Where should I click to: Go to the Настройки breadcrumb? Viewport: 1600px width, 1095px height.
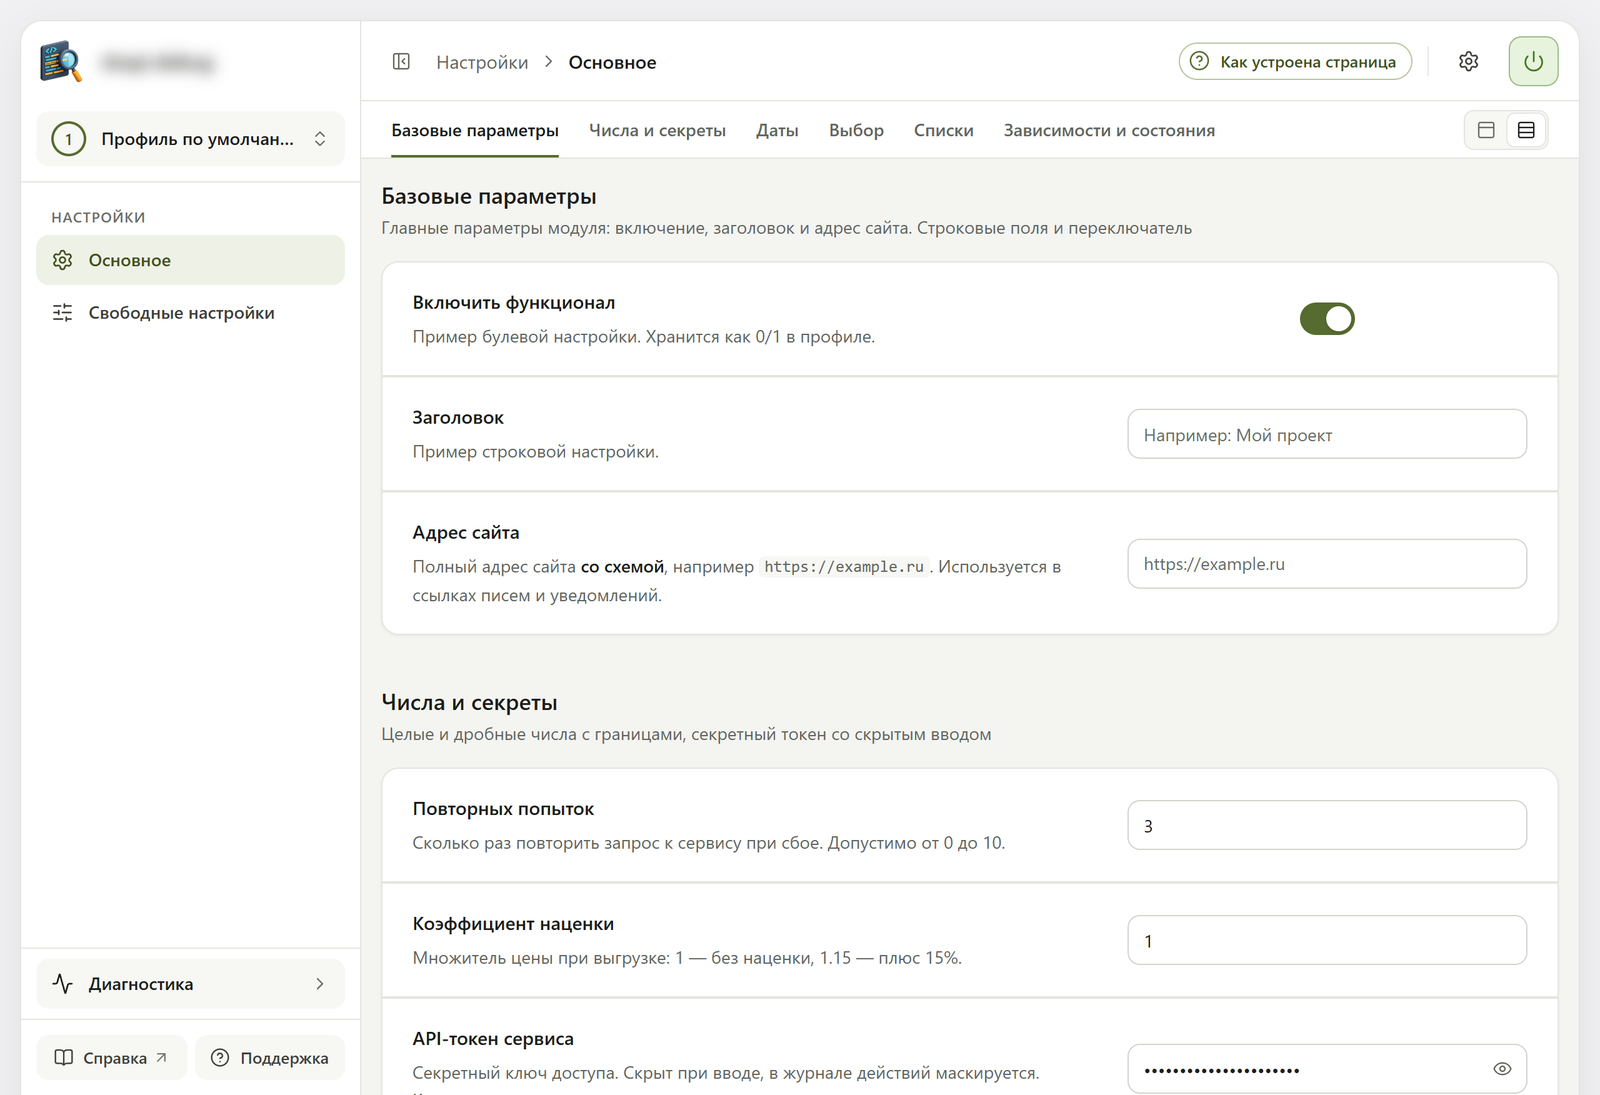click(482, 62)
